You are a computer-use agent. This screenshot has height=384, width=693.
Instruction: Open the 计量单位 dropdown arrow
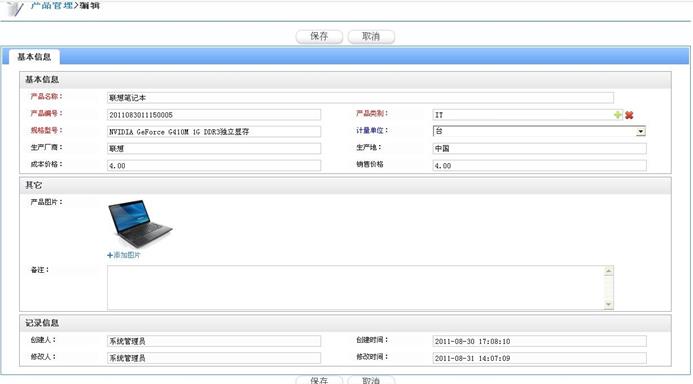point(640,131)
